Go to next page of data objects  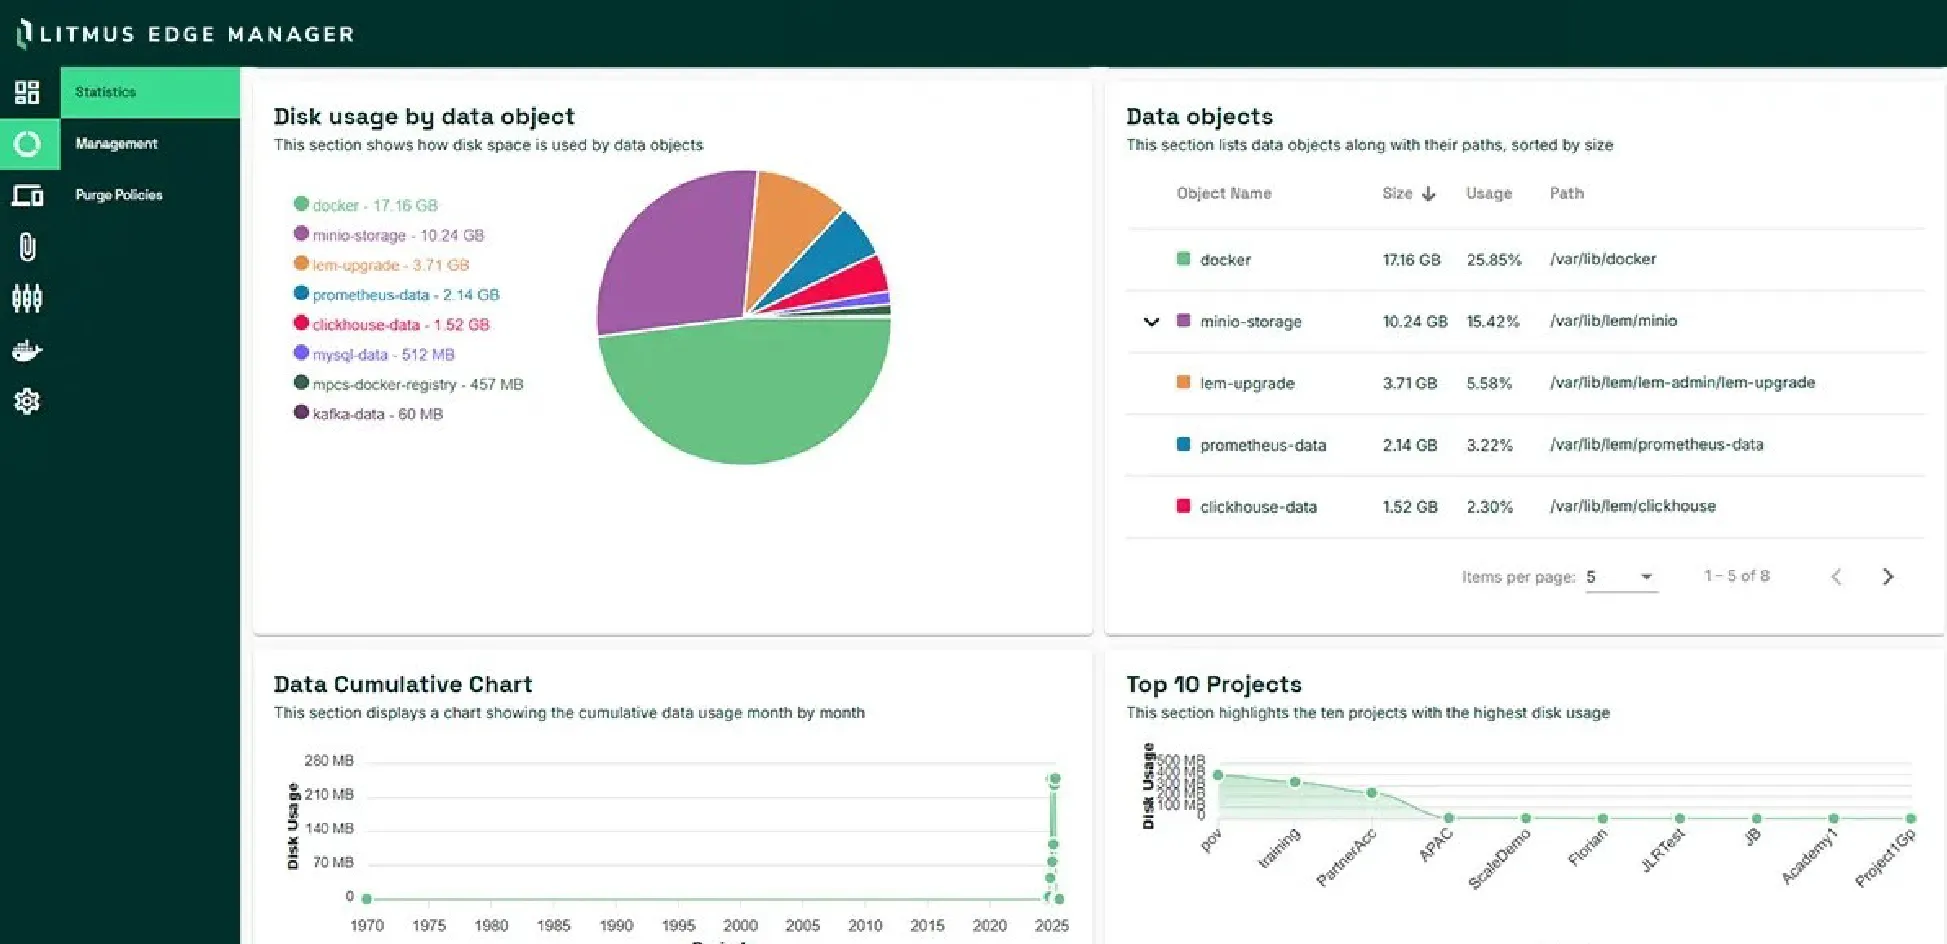click(1888, 576)
